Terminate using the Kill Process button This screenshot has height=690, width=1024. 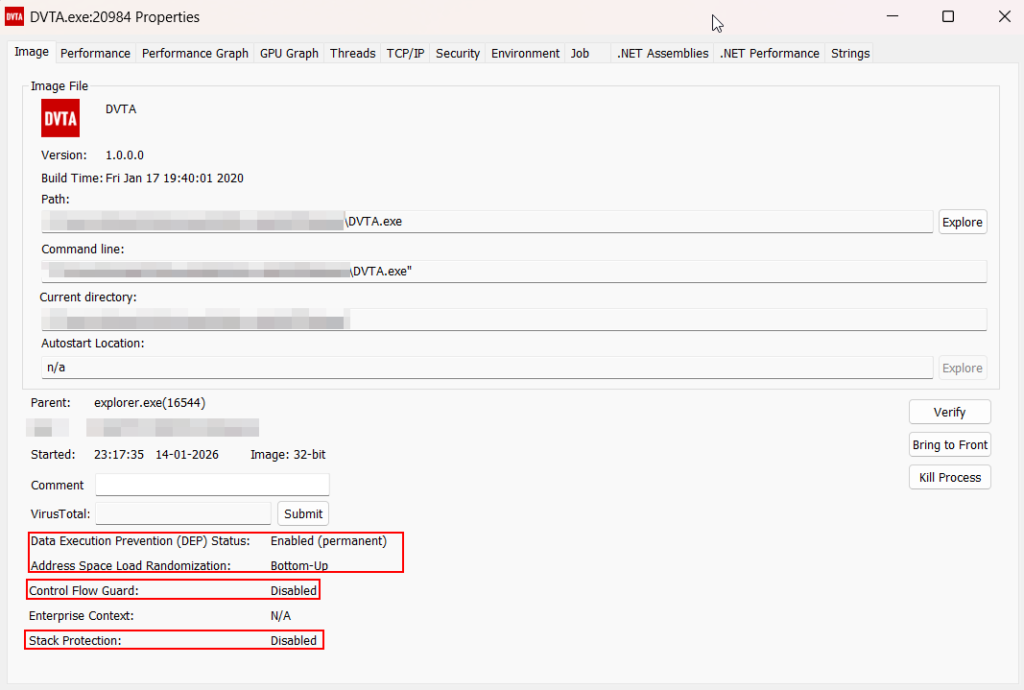point(949,477)
